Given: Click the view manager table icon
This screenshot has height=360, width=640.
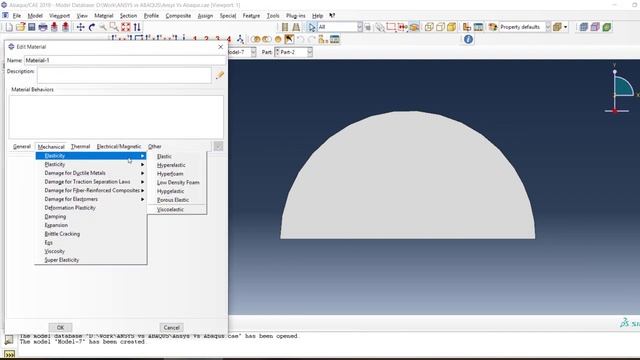Looking at the screenshot, I should (x=335, y=40).
